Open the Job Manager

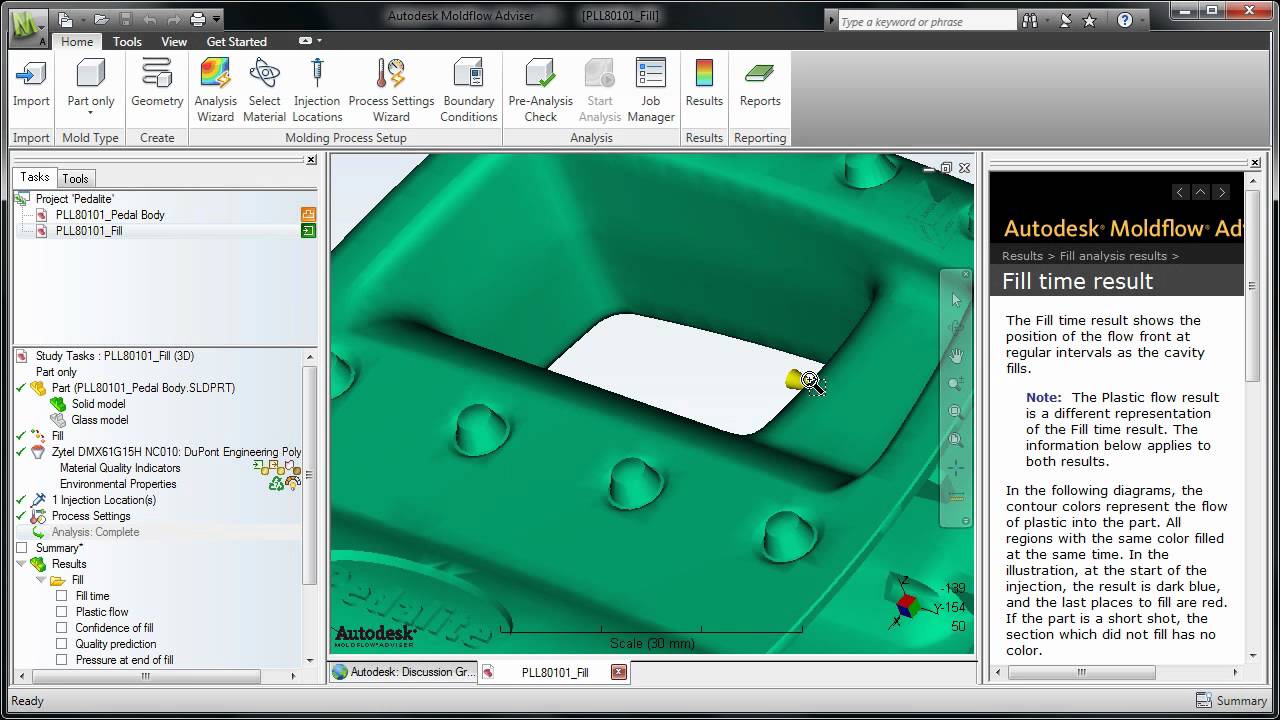(651, 90)
